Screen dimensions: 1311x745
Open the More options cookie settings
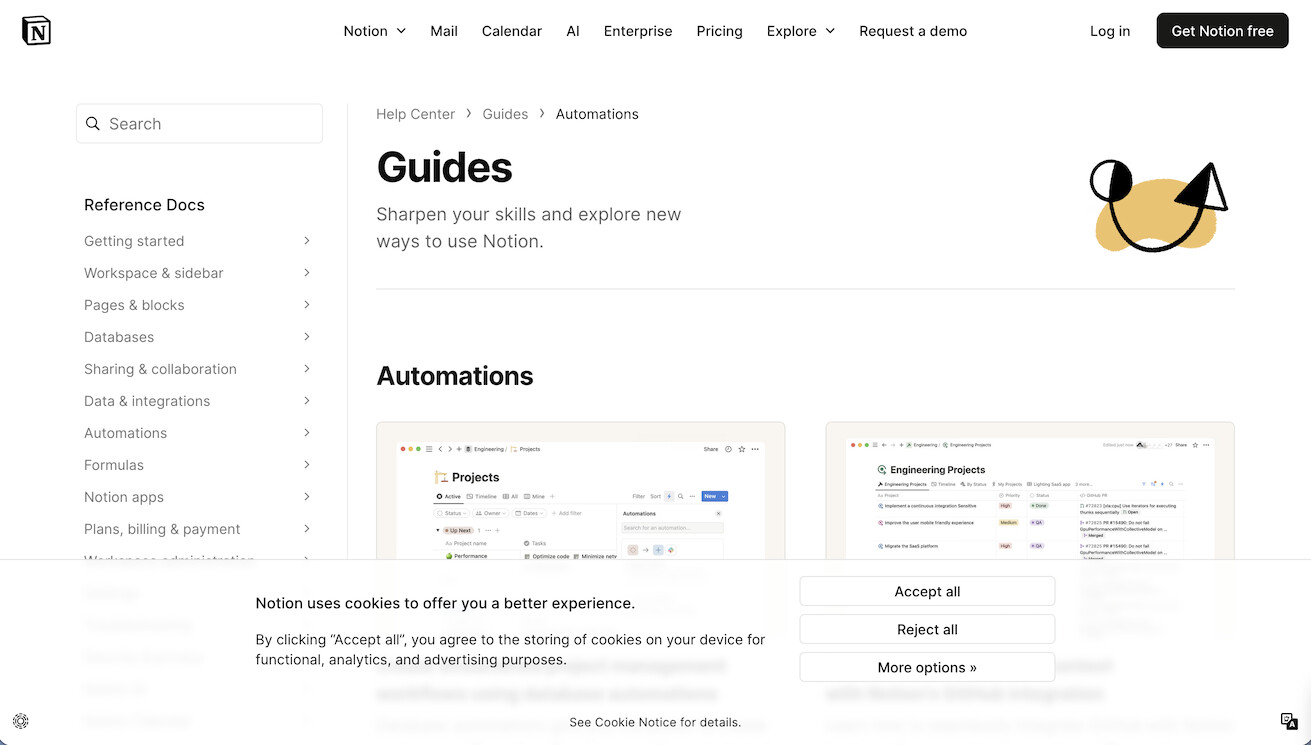tap(926, 667)
